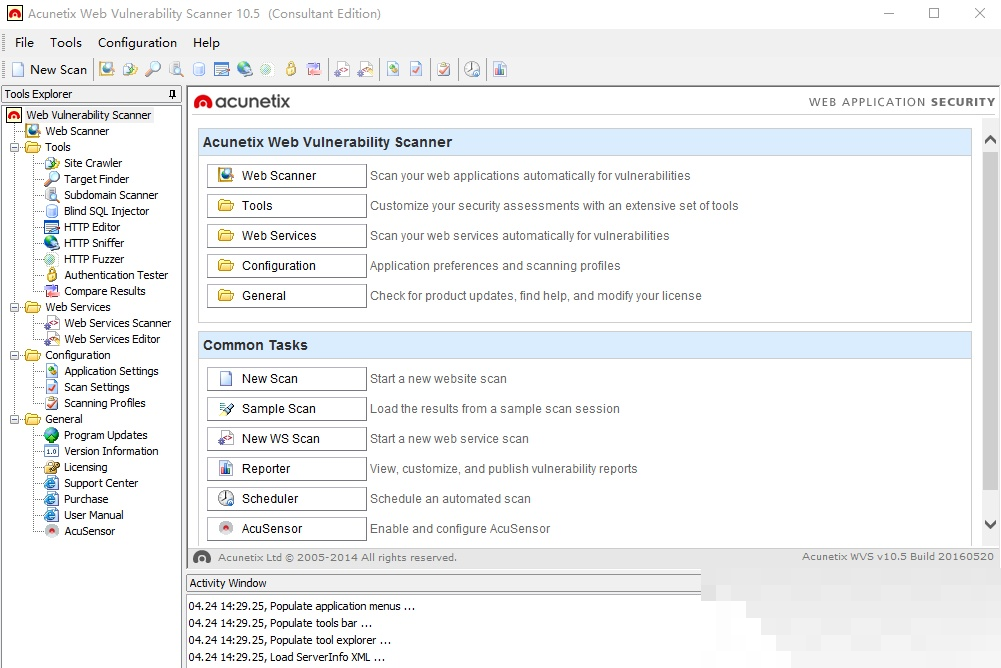Viewport: 1001px width, 668px height.
Task: Select HTTP Sniffer in the tree
Action: point(94,243)
